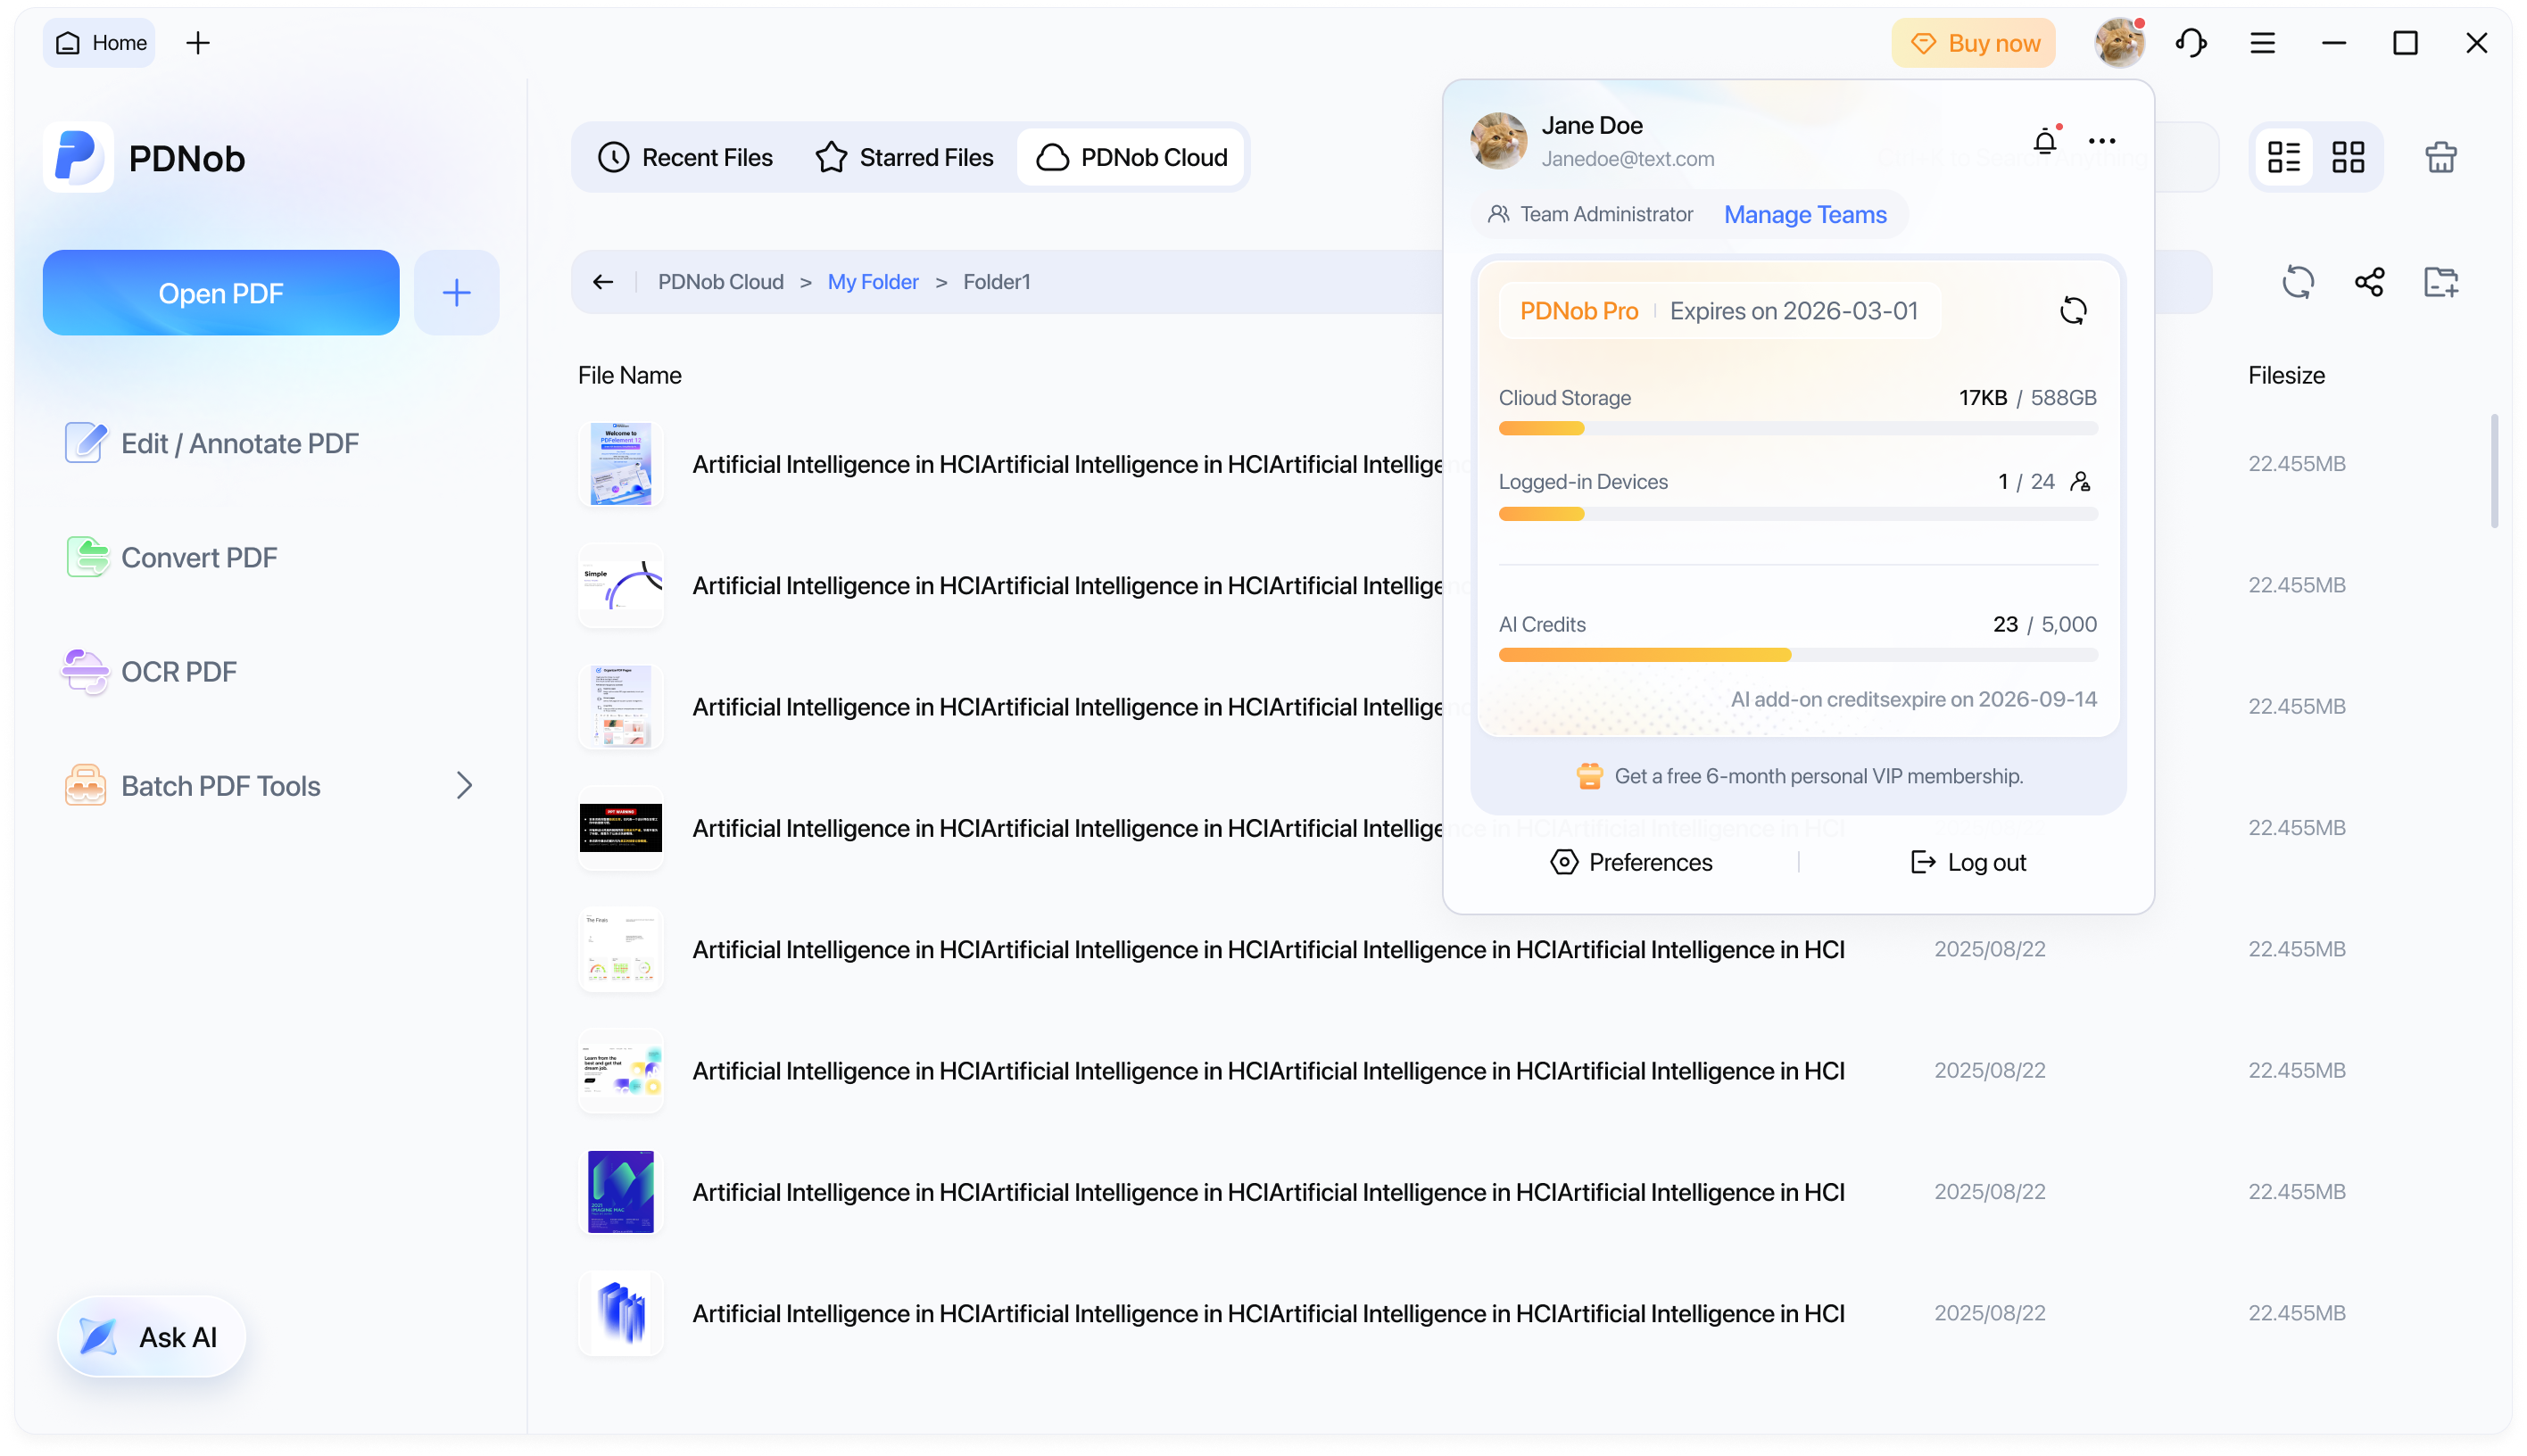Open Convert PDF tool
This screenshot has height=1456, width=2527.
point(171,557)
